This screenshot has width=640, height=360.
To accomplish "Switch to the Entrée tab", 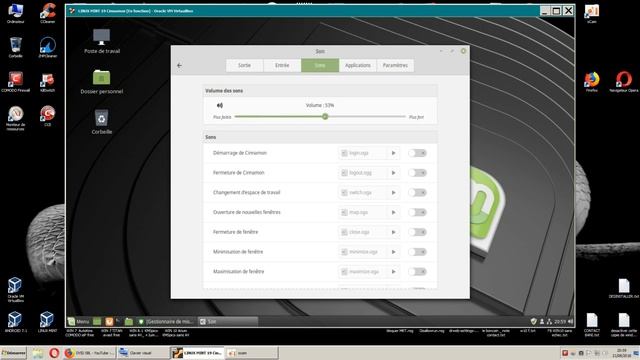I will (282, 65).
